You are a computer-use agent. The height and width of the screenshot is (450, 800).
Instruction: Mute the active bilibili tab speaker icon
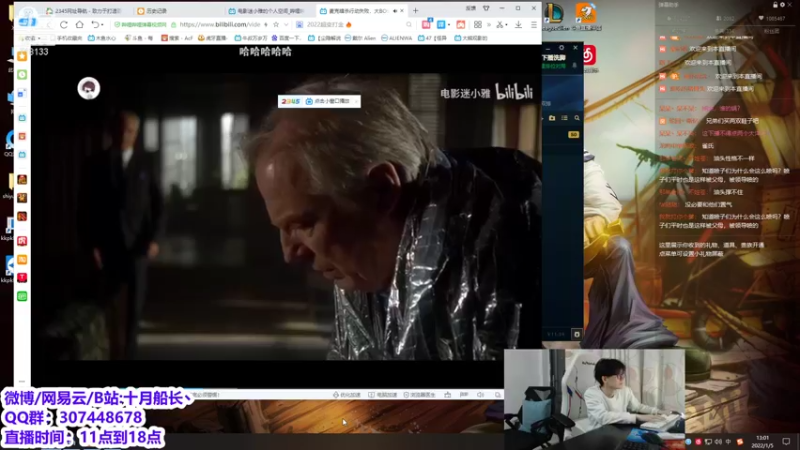(395, 11)
